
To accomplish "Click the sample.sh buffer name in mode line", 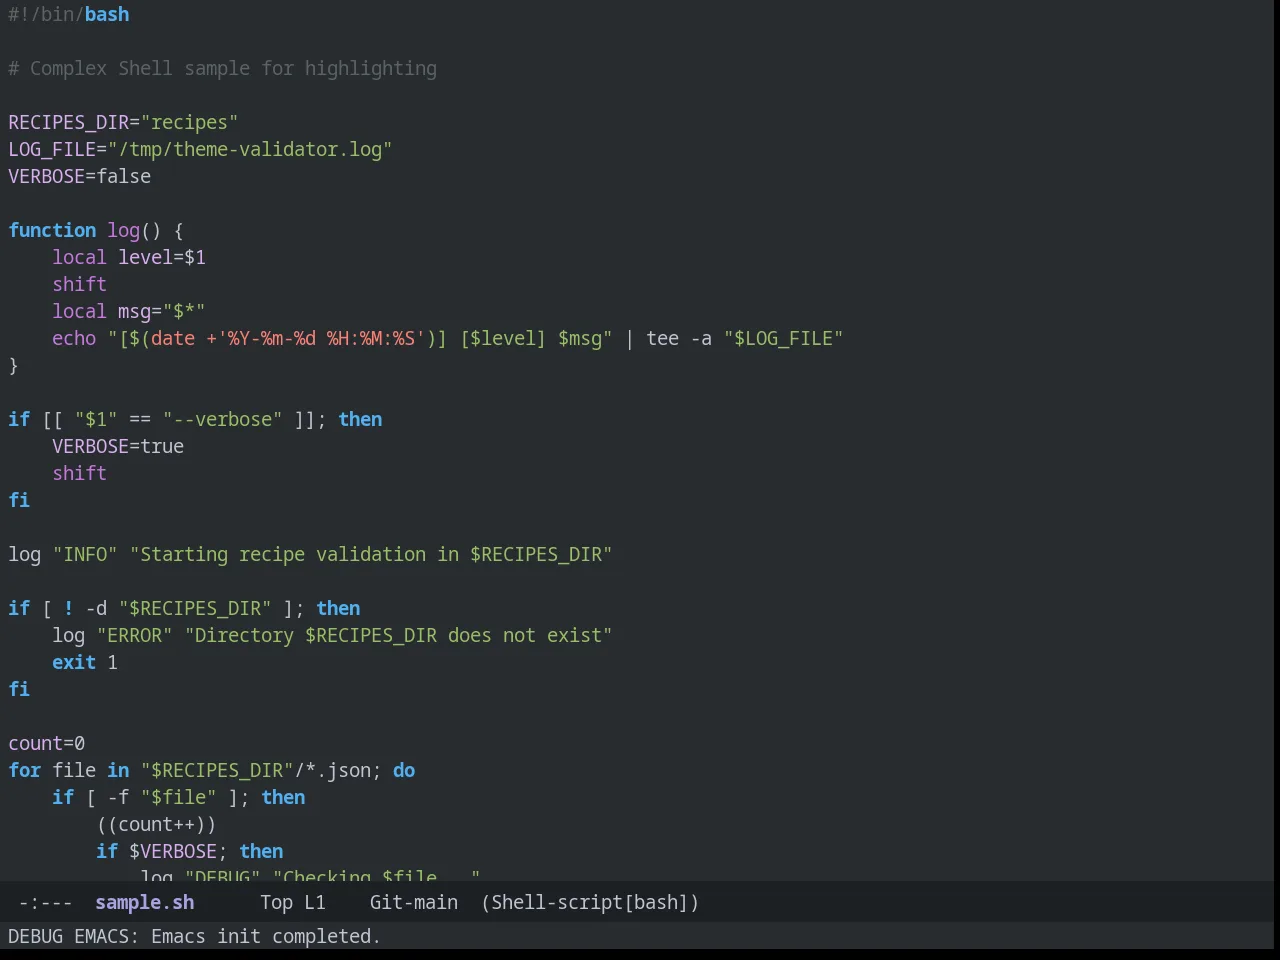I will pos(145,902).
